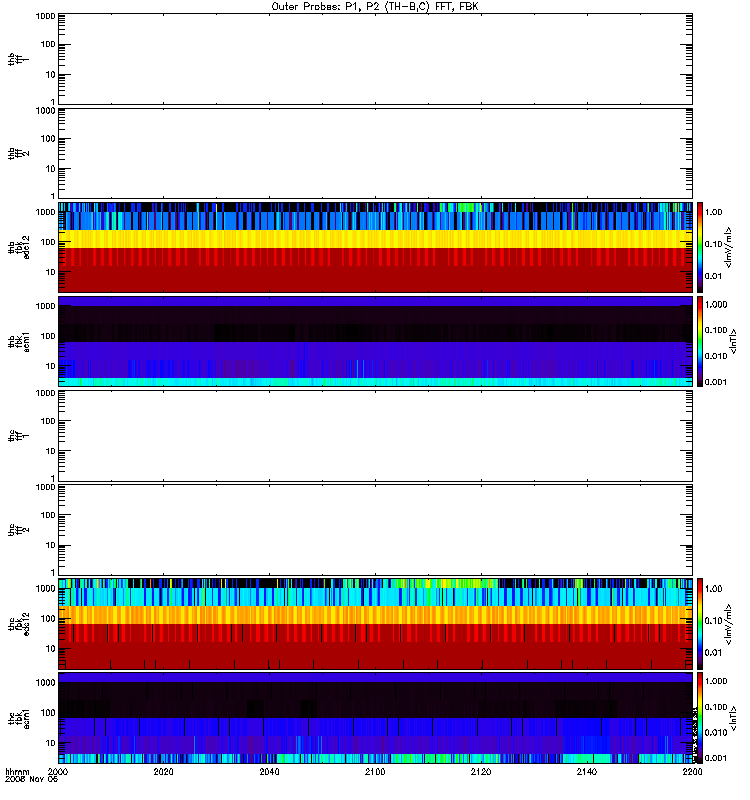750x800 pixels.
Task: Click the thc scm1 '<|nT|>' unit label
Action: [x=734, y=718]
